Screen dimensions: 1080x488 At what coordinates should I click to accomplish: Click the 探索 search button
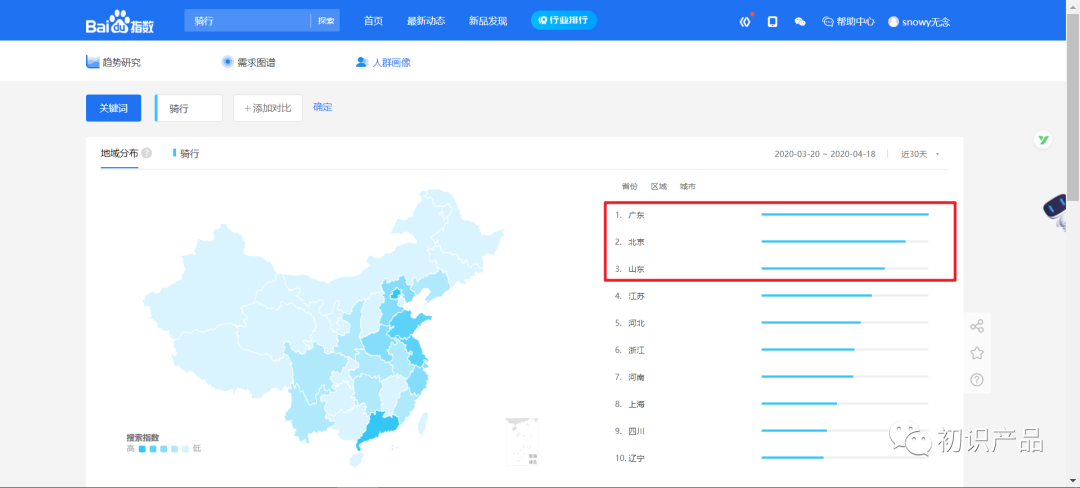pos(326,21)
